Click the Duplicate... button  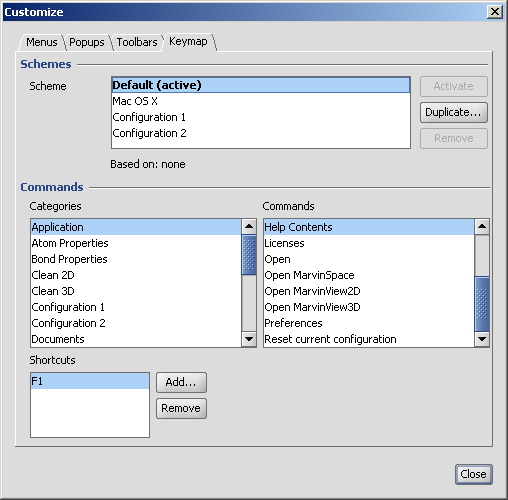click(x=454, y=112)
